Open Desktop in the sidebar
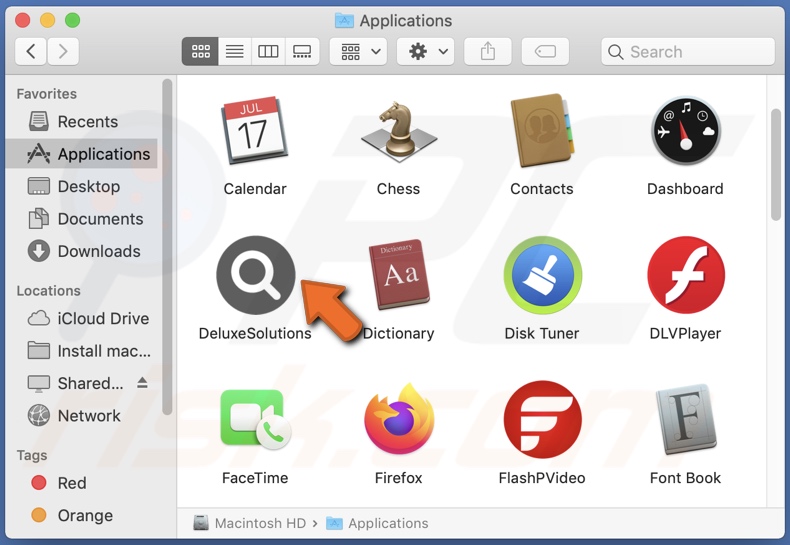790x545 pixels. 81,186
